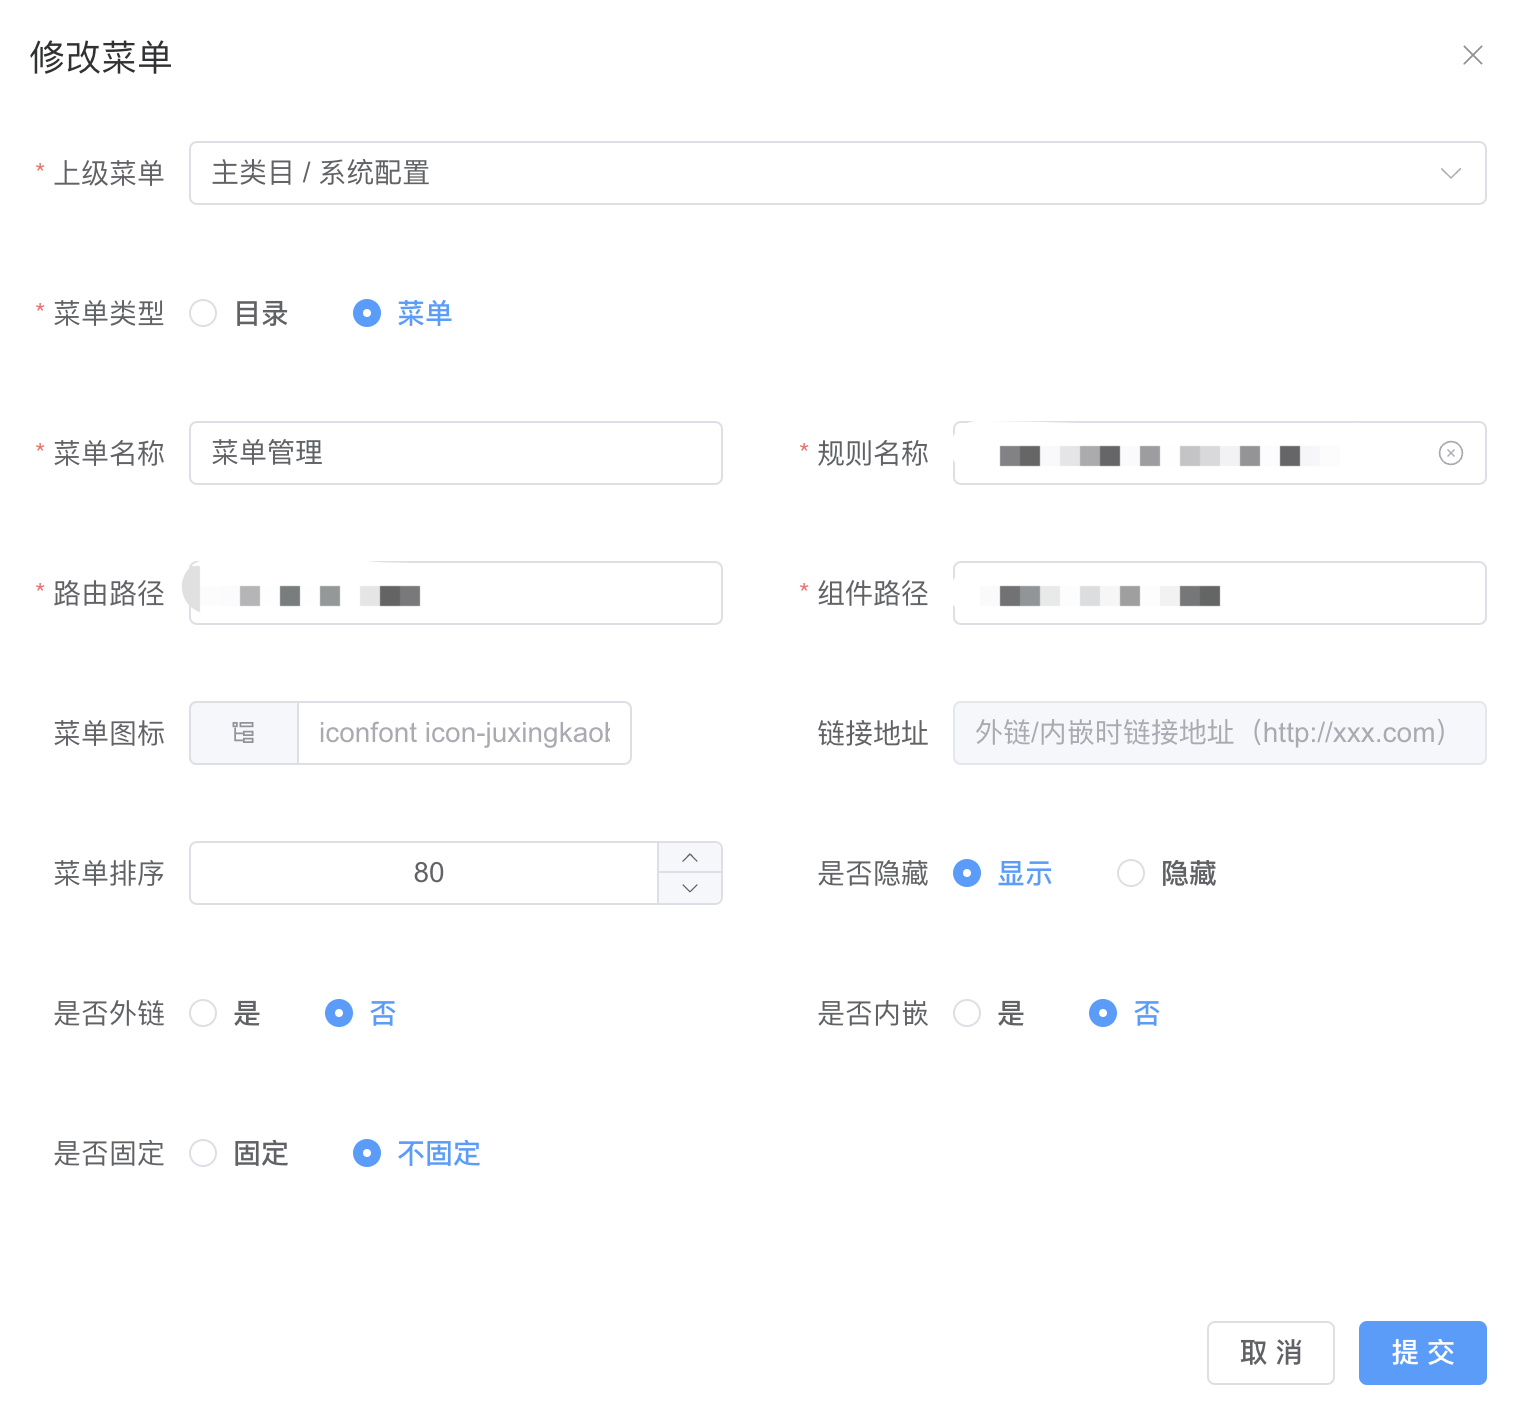Click the 规则名称 input field
The image size is (1520, 1420).
1219,453
